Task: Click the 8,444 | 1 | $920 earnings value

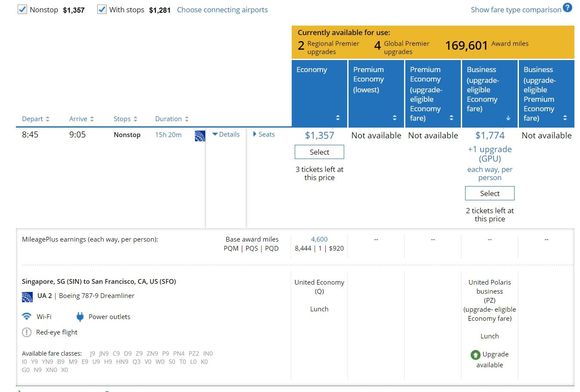Action: (319, 249)
